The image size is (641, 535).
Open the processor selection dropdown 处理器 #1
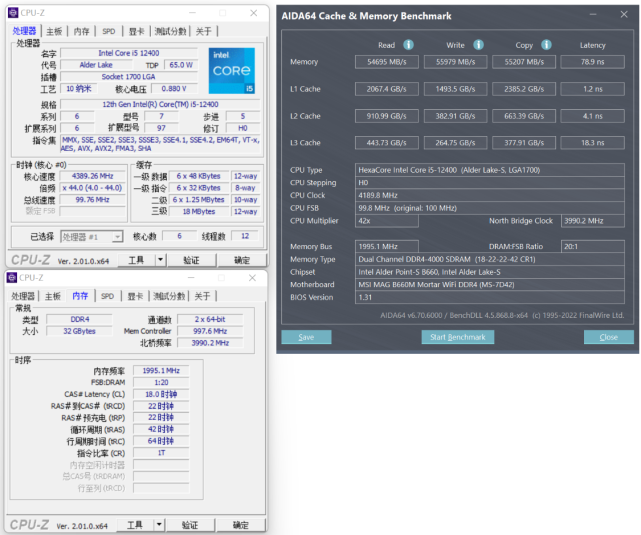click(x=92, y=237)
